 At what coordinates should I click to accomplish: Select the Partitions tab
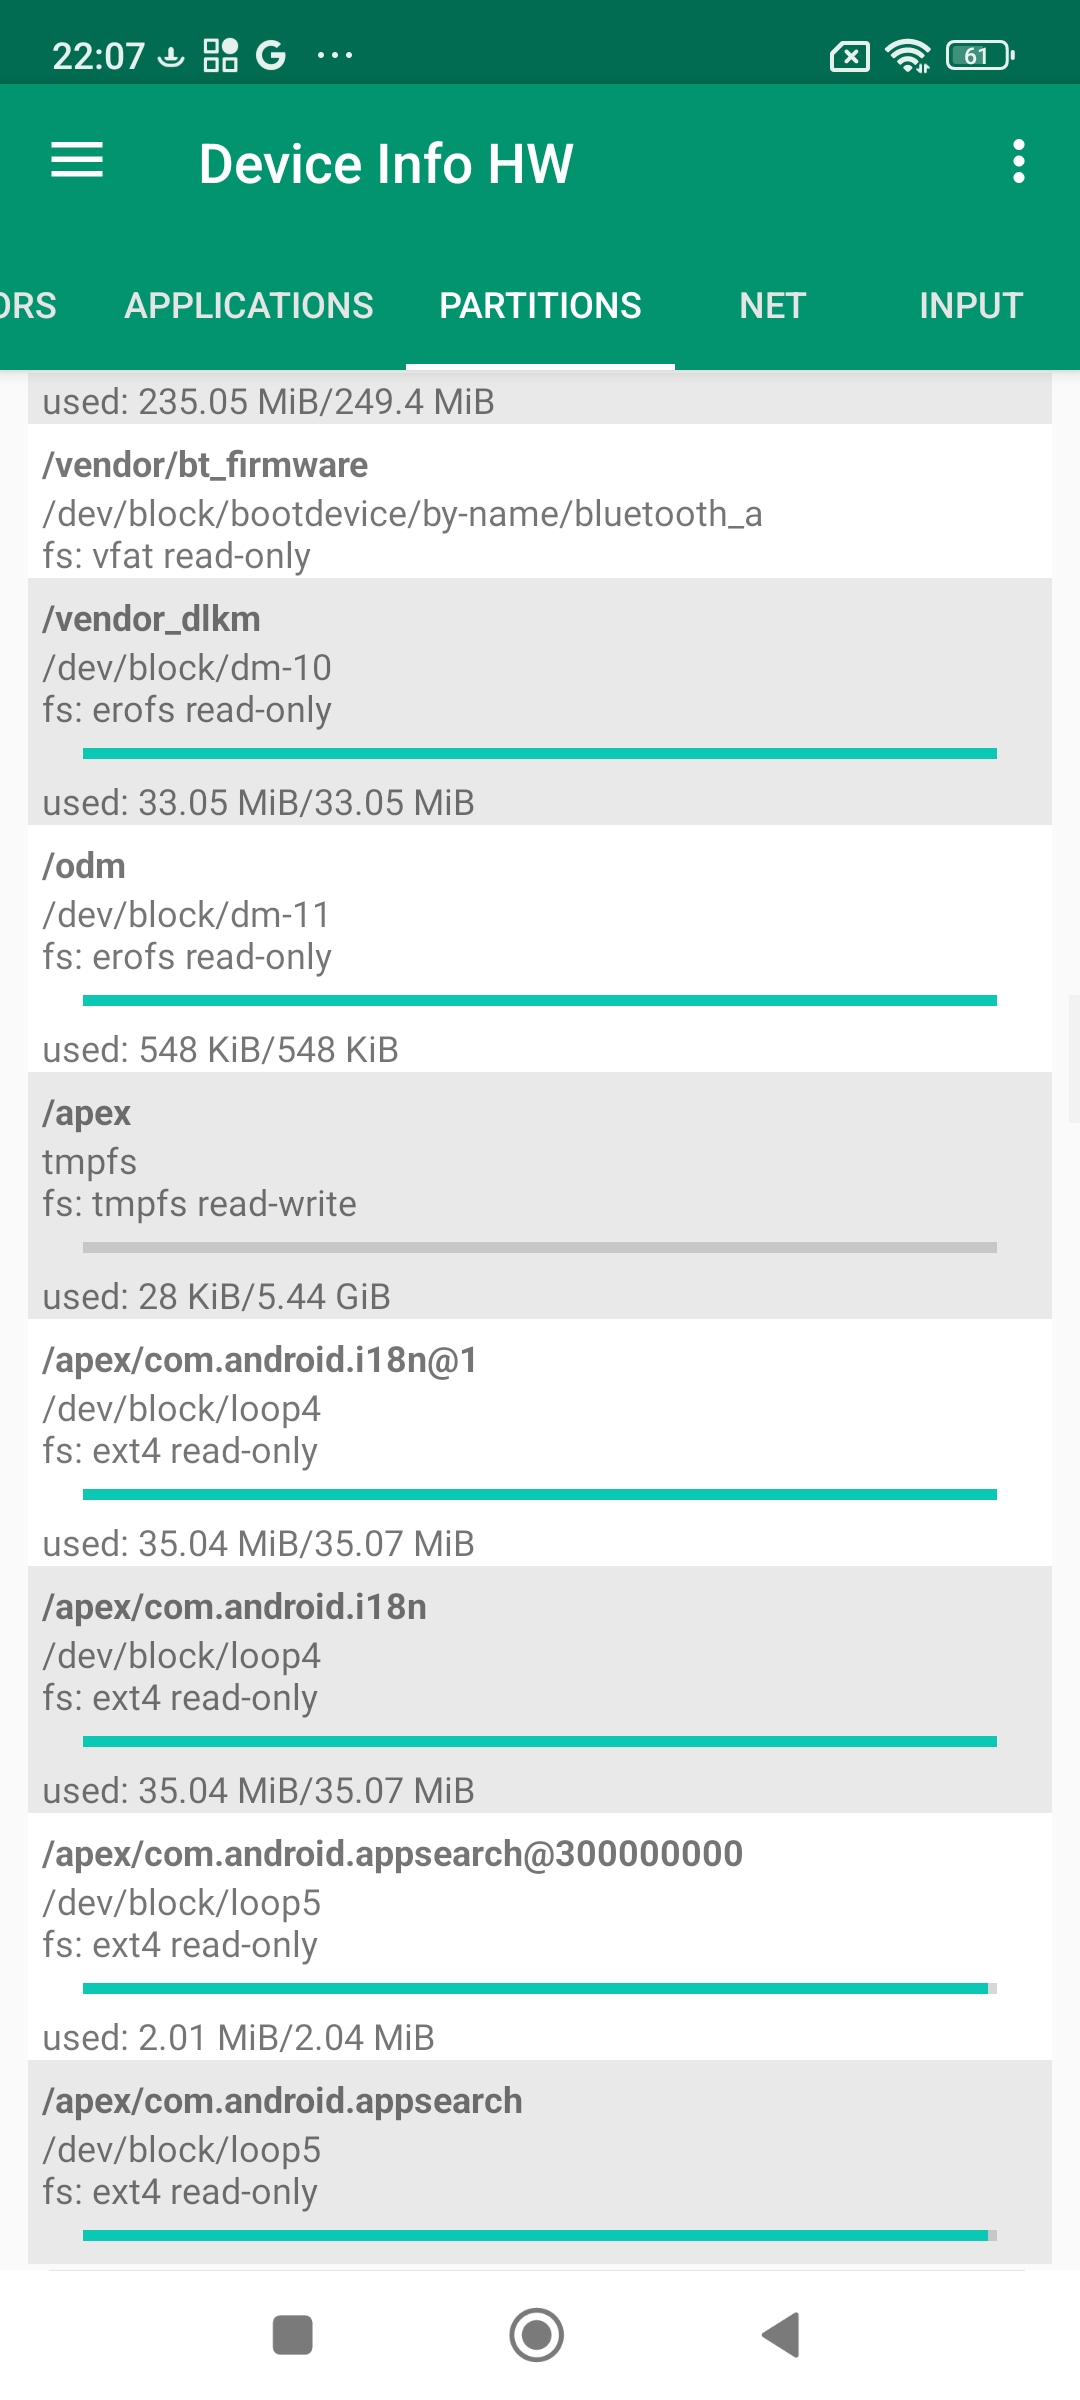pyautogui.click(x=540, y=306)
